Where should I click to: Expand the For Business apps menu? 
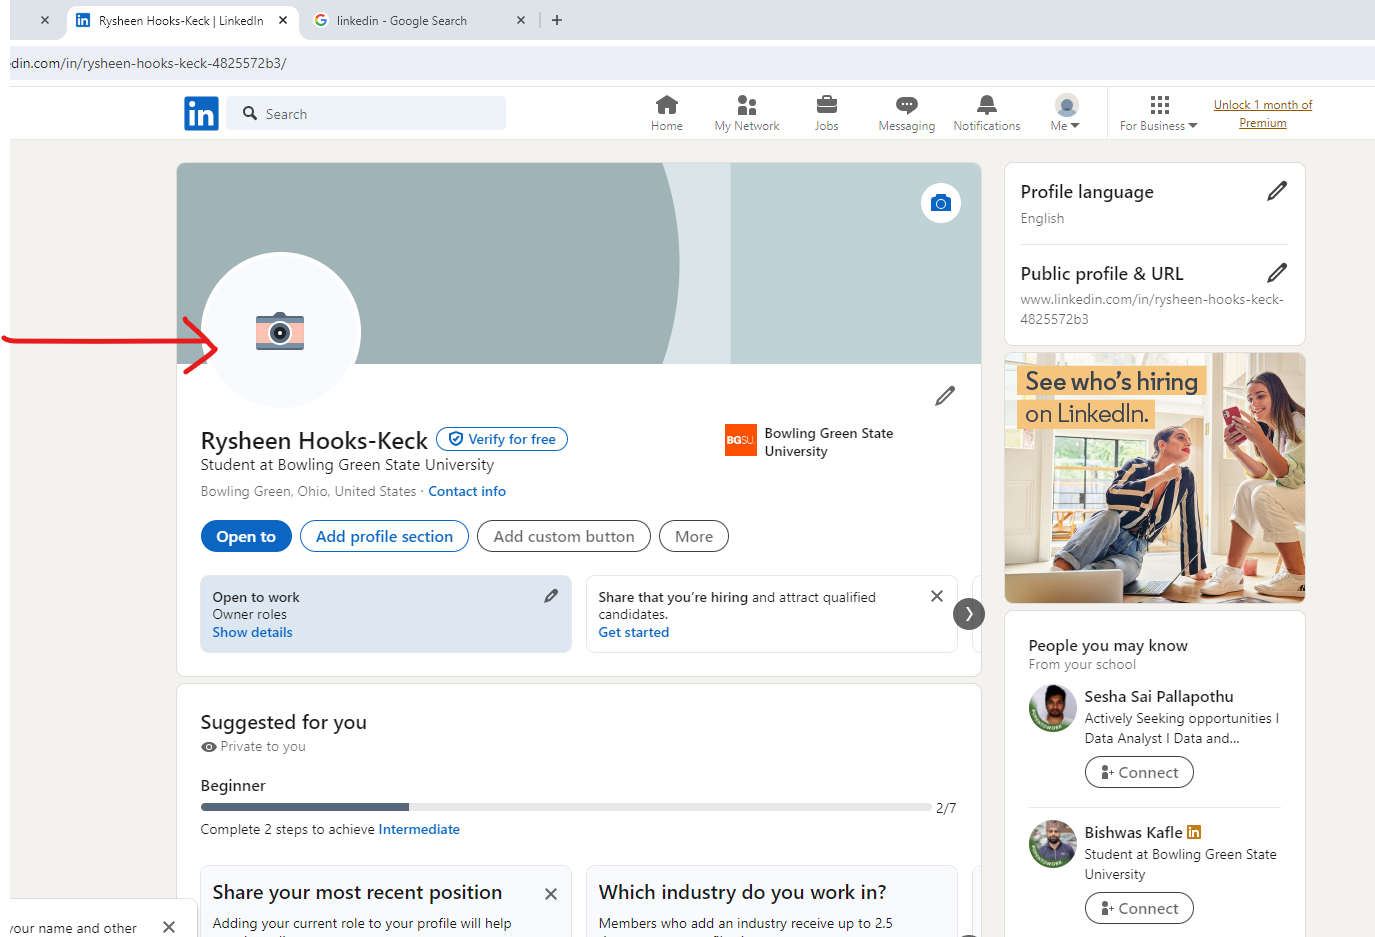click(x=1159, y=113)
